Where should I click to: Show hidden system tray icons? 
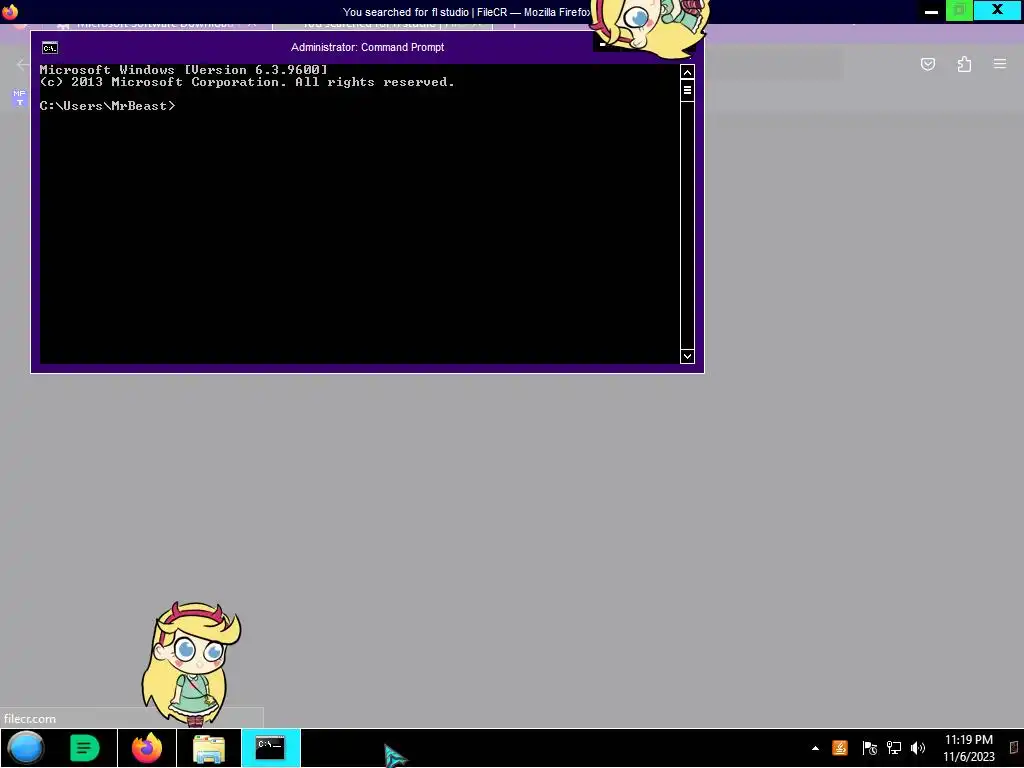click(815, 748)
